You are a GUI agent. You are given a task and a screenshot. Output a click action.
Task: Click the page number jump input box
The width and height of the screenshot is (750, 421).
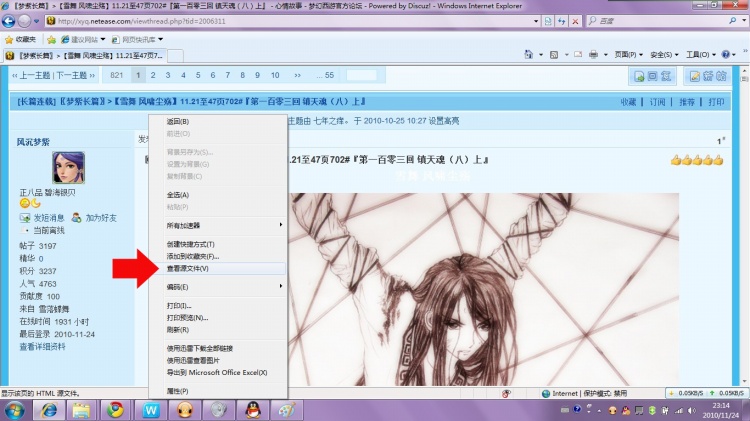coord(362,75)
